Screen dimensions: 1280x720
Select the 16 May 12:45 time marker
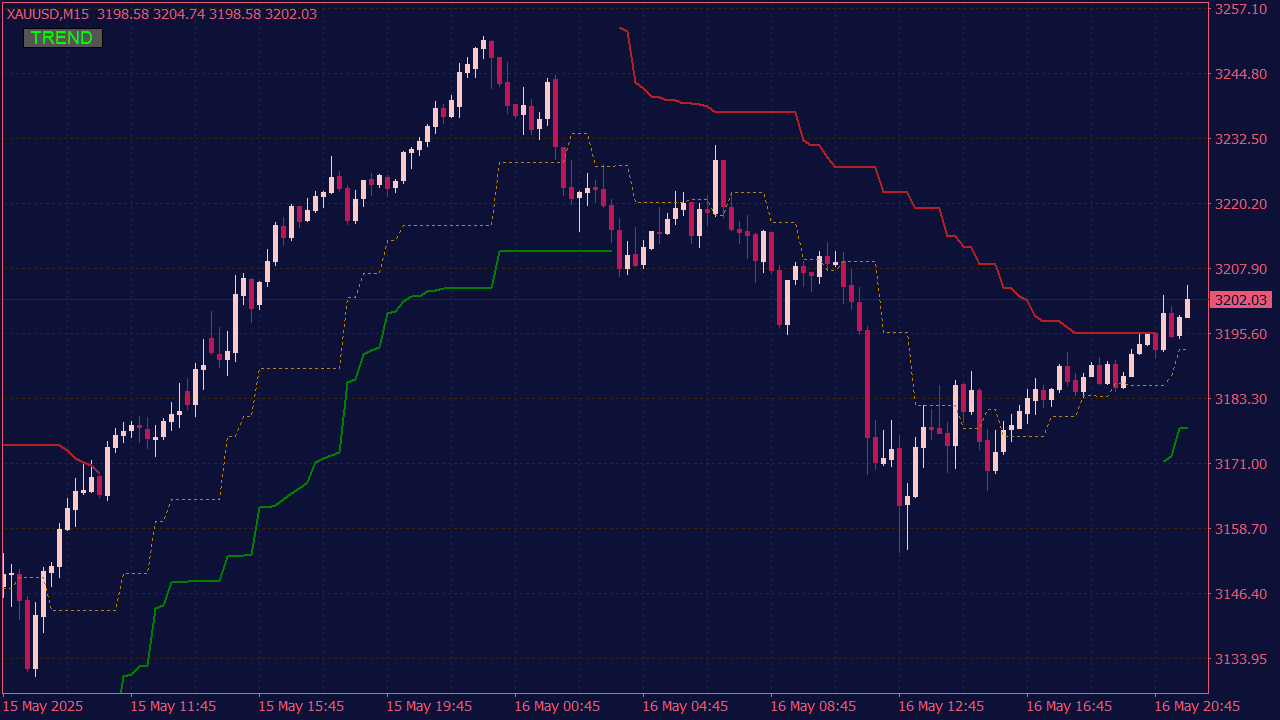[x=941, y=707]
